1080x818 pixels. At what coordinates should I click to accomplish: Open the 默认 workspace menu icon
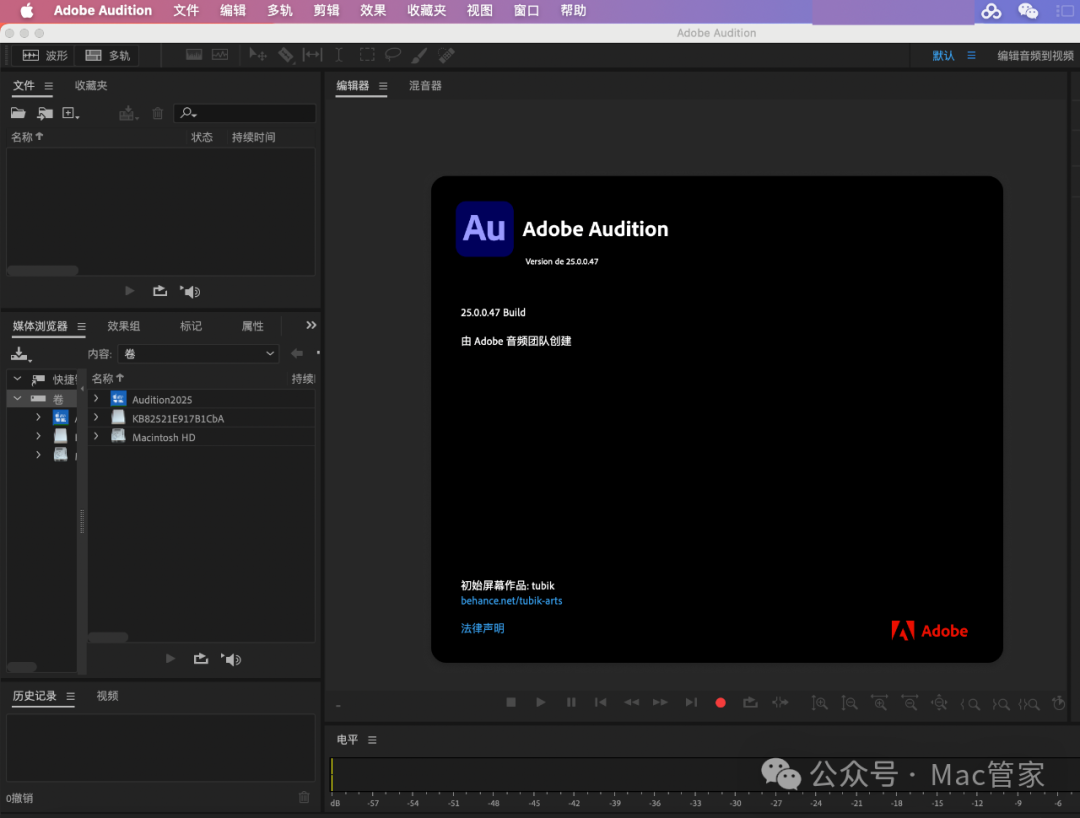[x=971, y=55]
